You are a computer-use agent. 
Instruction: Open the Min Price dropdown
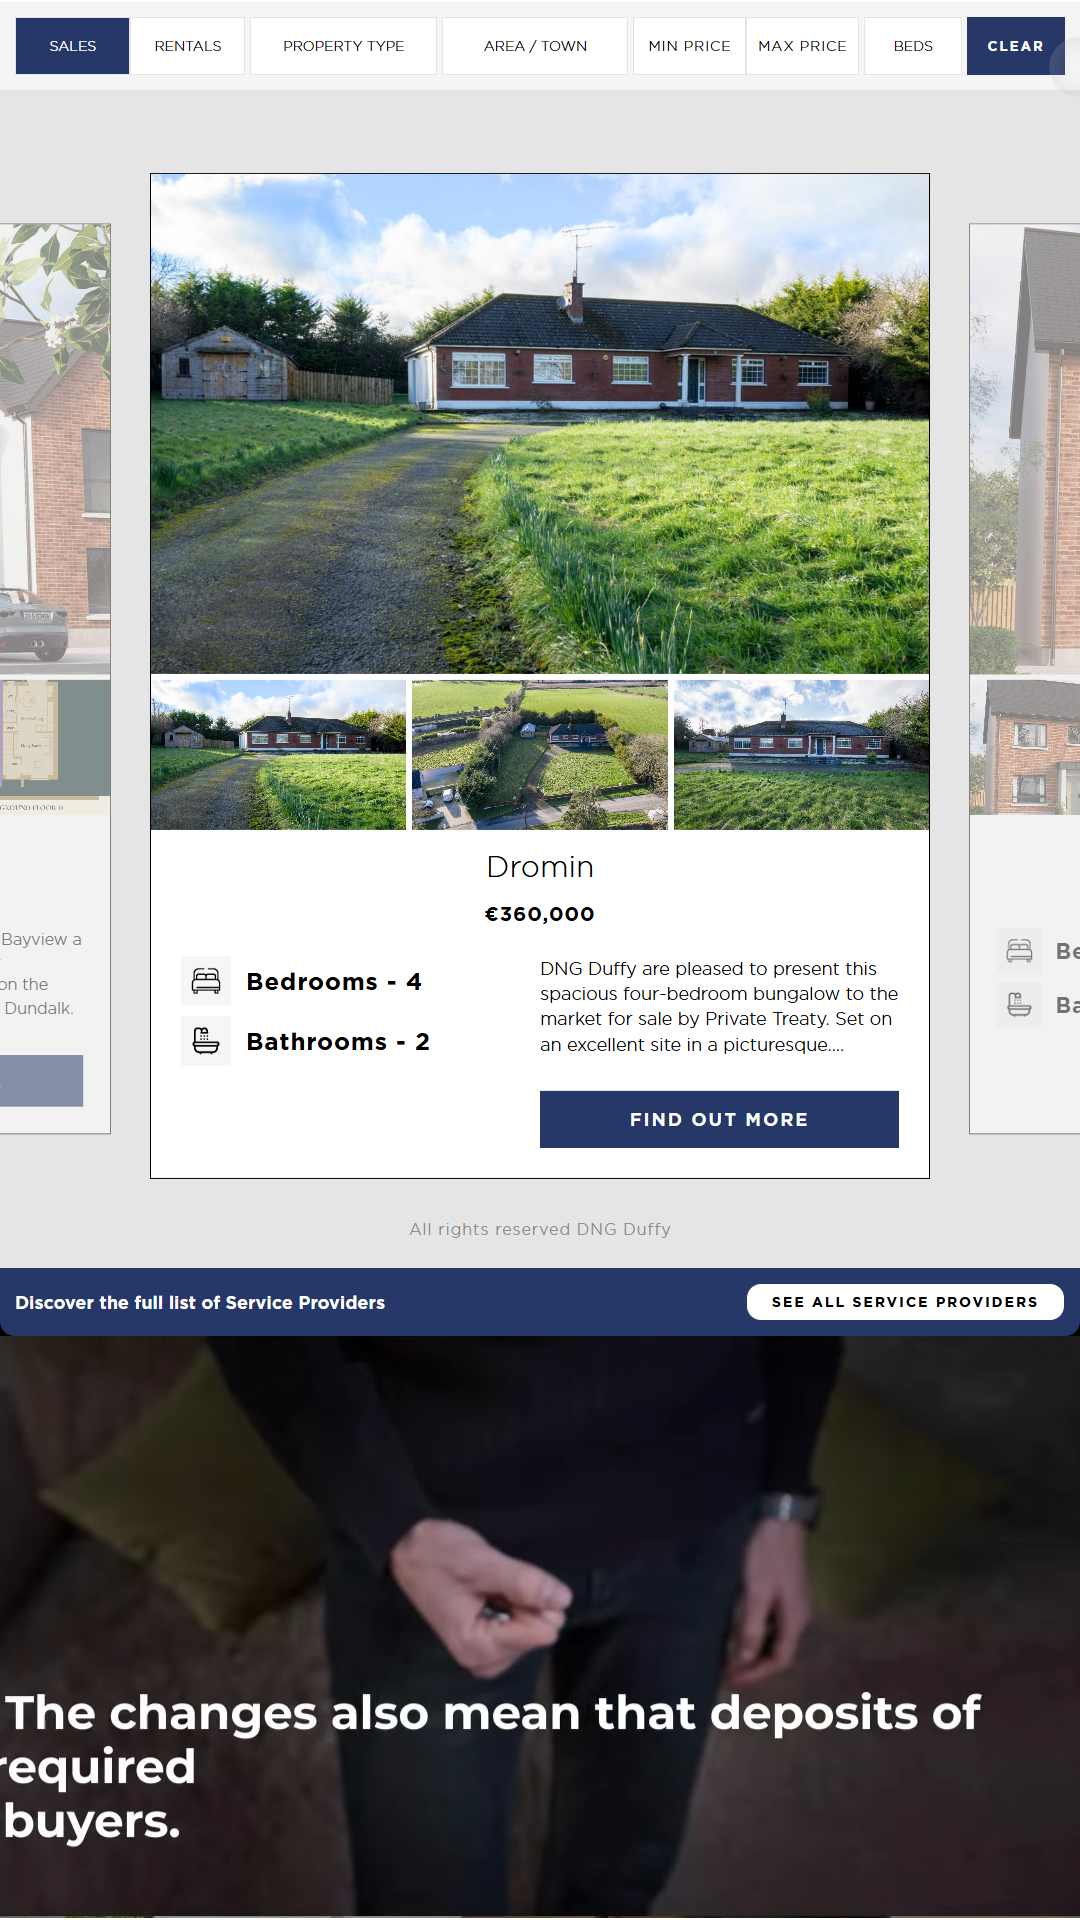pos(689,46)
